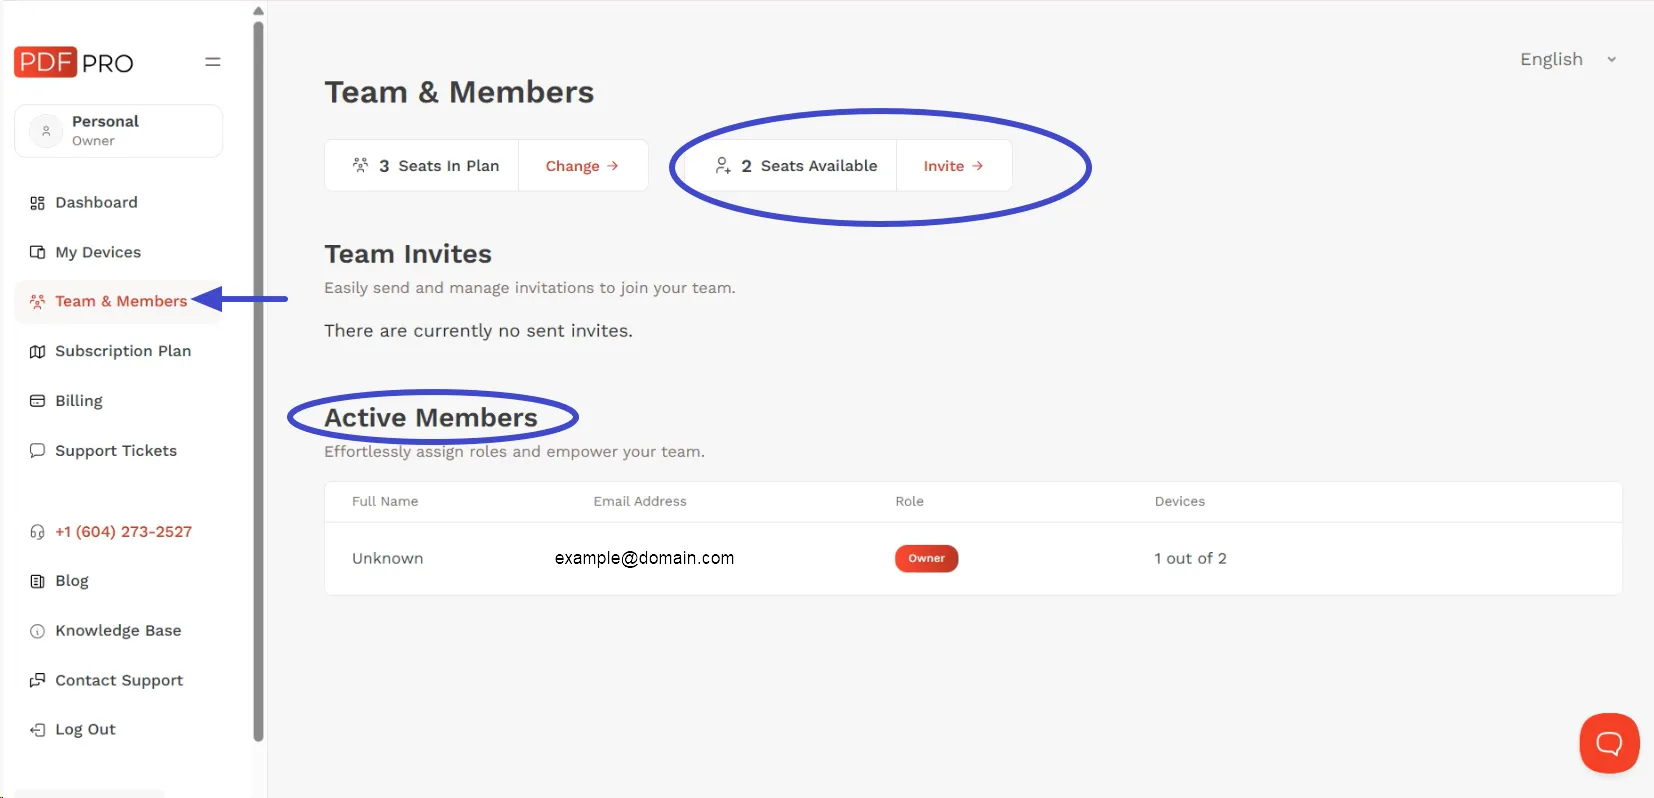
Task: Click the phone headset icon
Action: [37, 532]
